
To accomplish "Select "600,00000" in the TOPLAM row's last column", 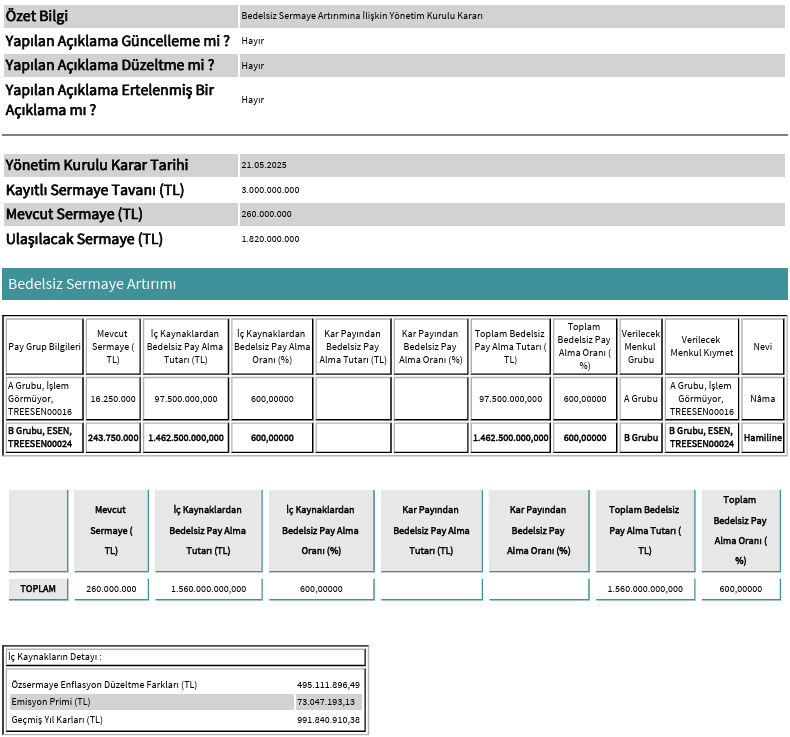I will (741, 589).
